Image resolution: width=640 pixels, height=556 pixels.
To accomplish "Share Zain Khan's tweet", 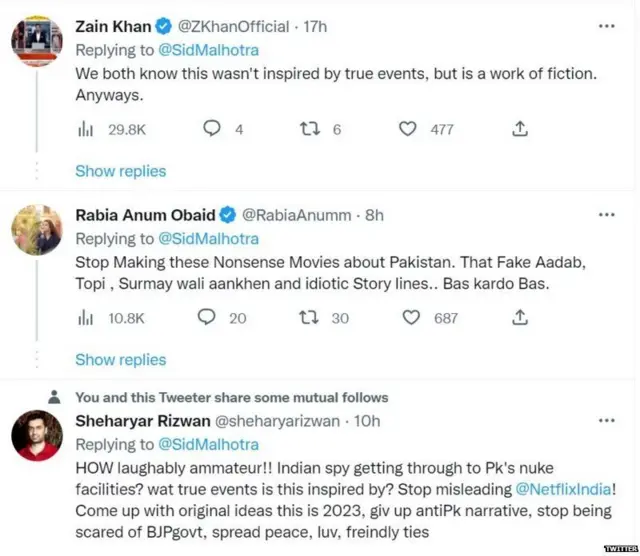I will [x=519, y=129].
